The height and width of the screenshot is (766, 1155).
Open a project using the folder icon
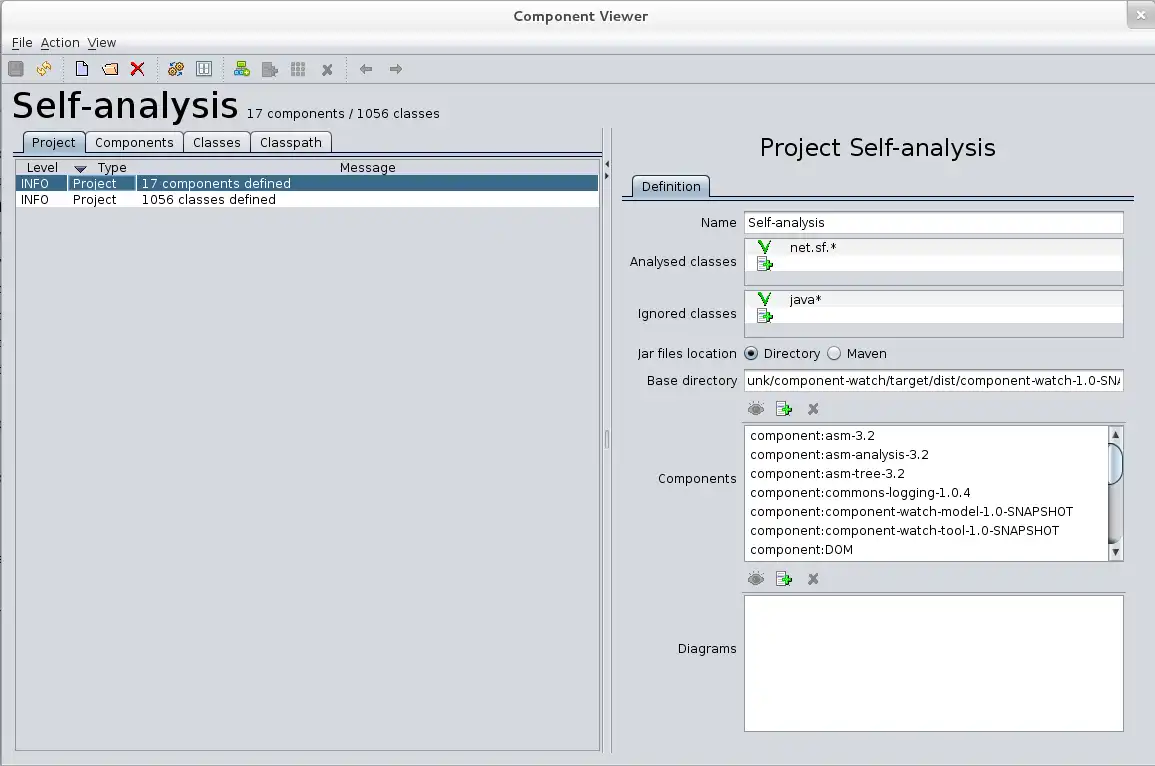click(110, 69)
